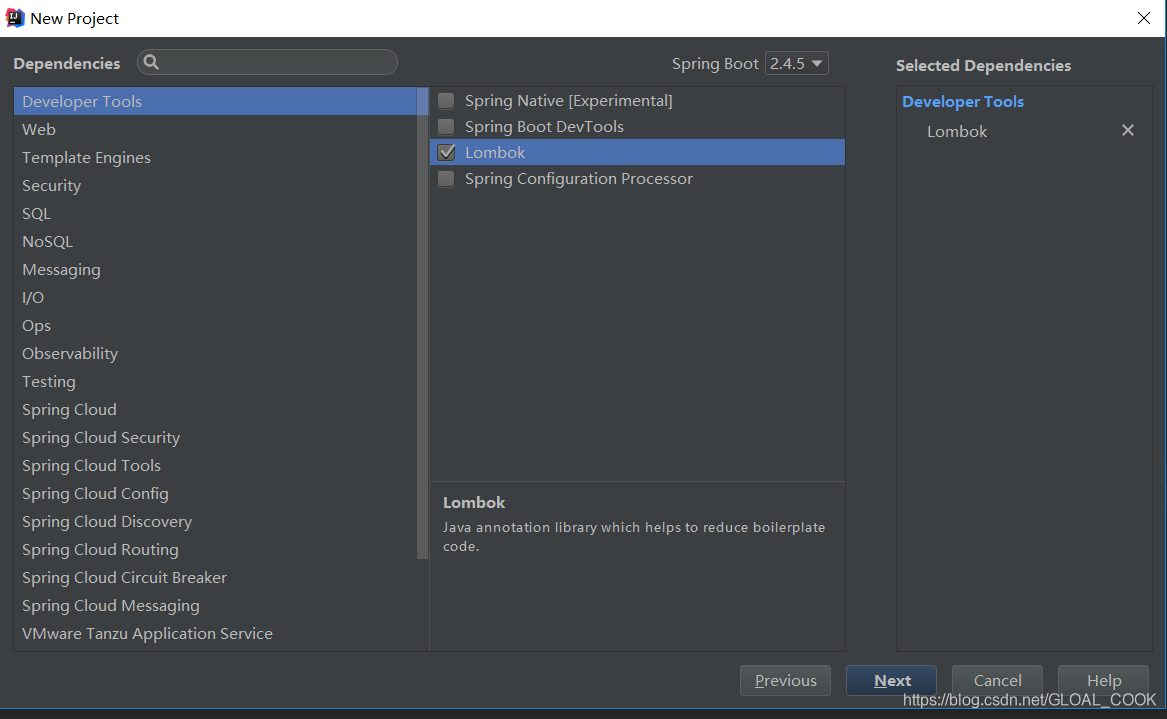
Task: Click the Spring Configuration Processor label
Action: click(x=578, y=179)
